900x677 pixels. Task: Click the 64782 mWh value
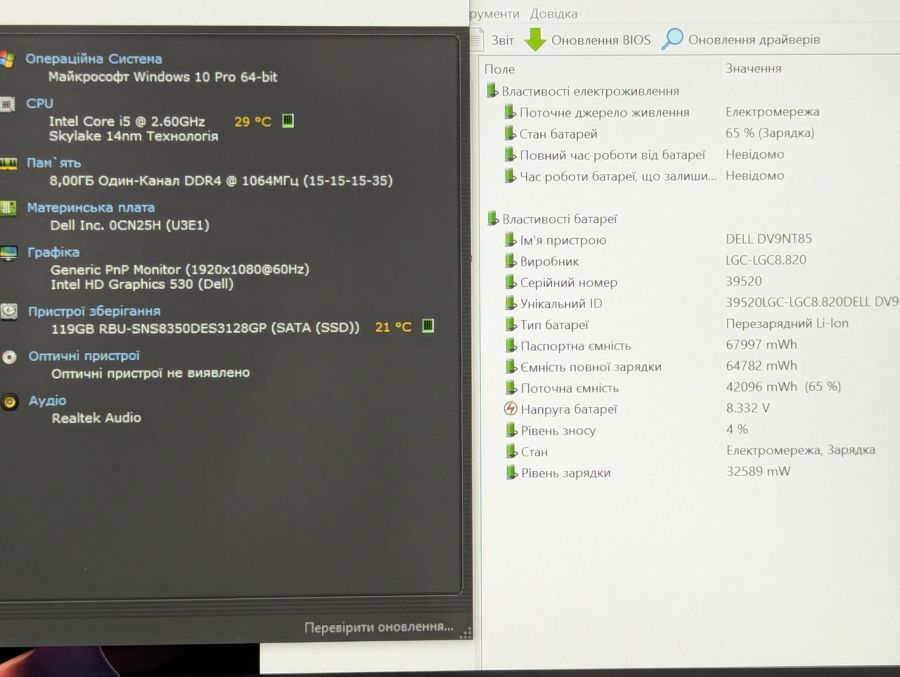[761, 366]
